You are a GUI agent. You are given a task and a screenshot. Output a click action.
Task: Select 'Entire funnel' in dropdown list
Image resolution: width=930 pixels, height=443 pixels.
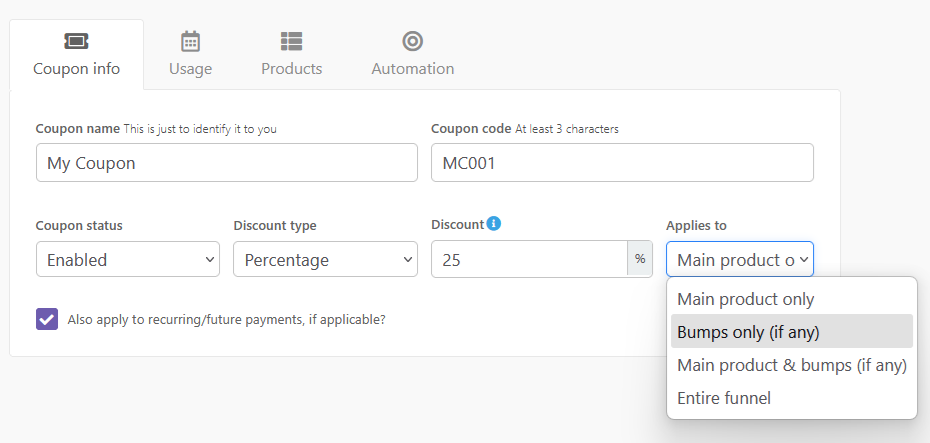724,398
